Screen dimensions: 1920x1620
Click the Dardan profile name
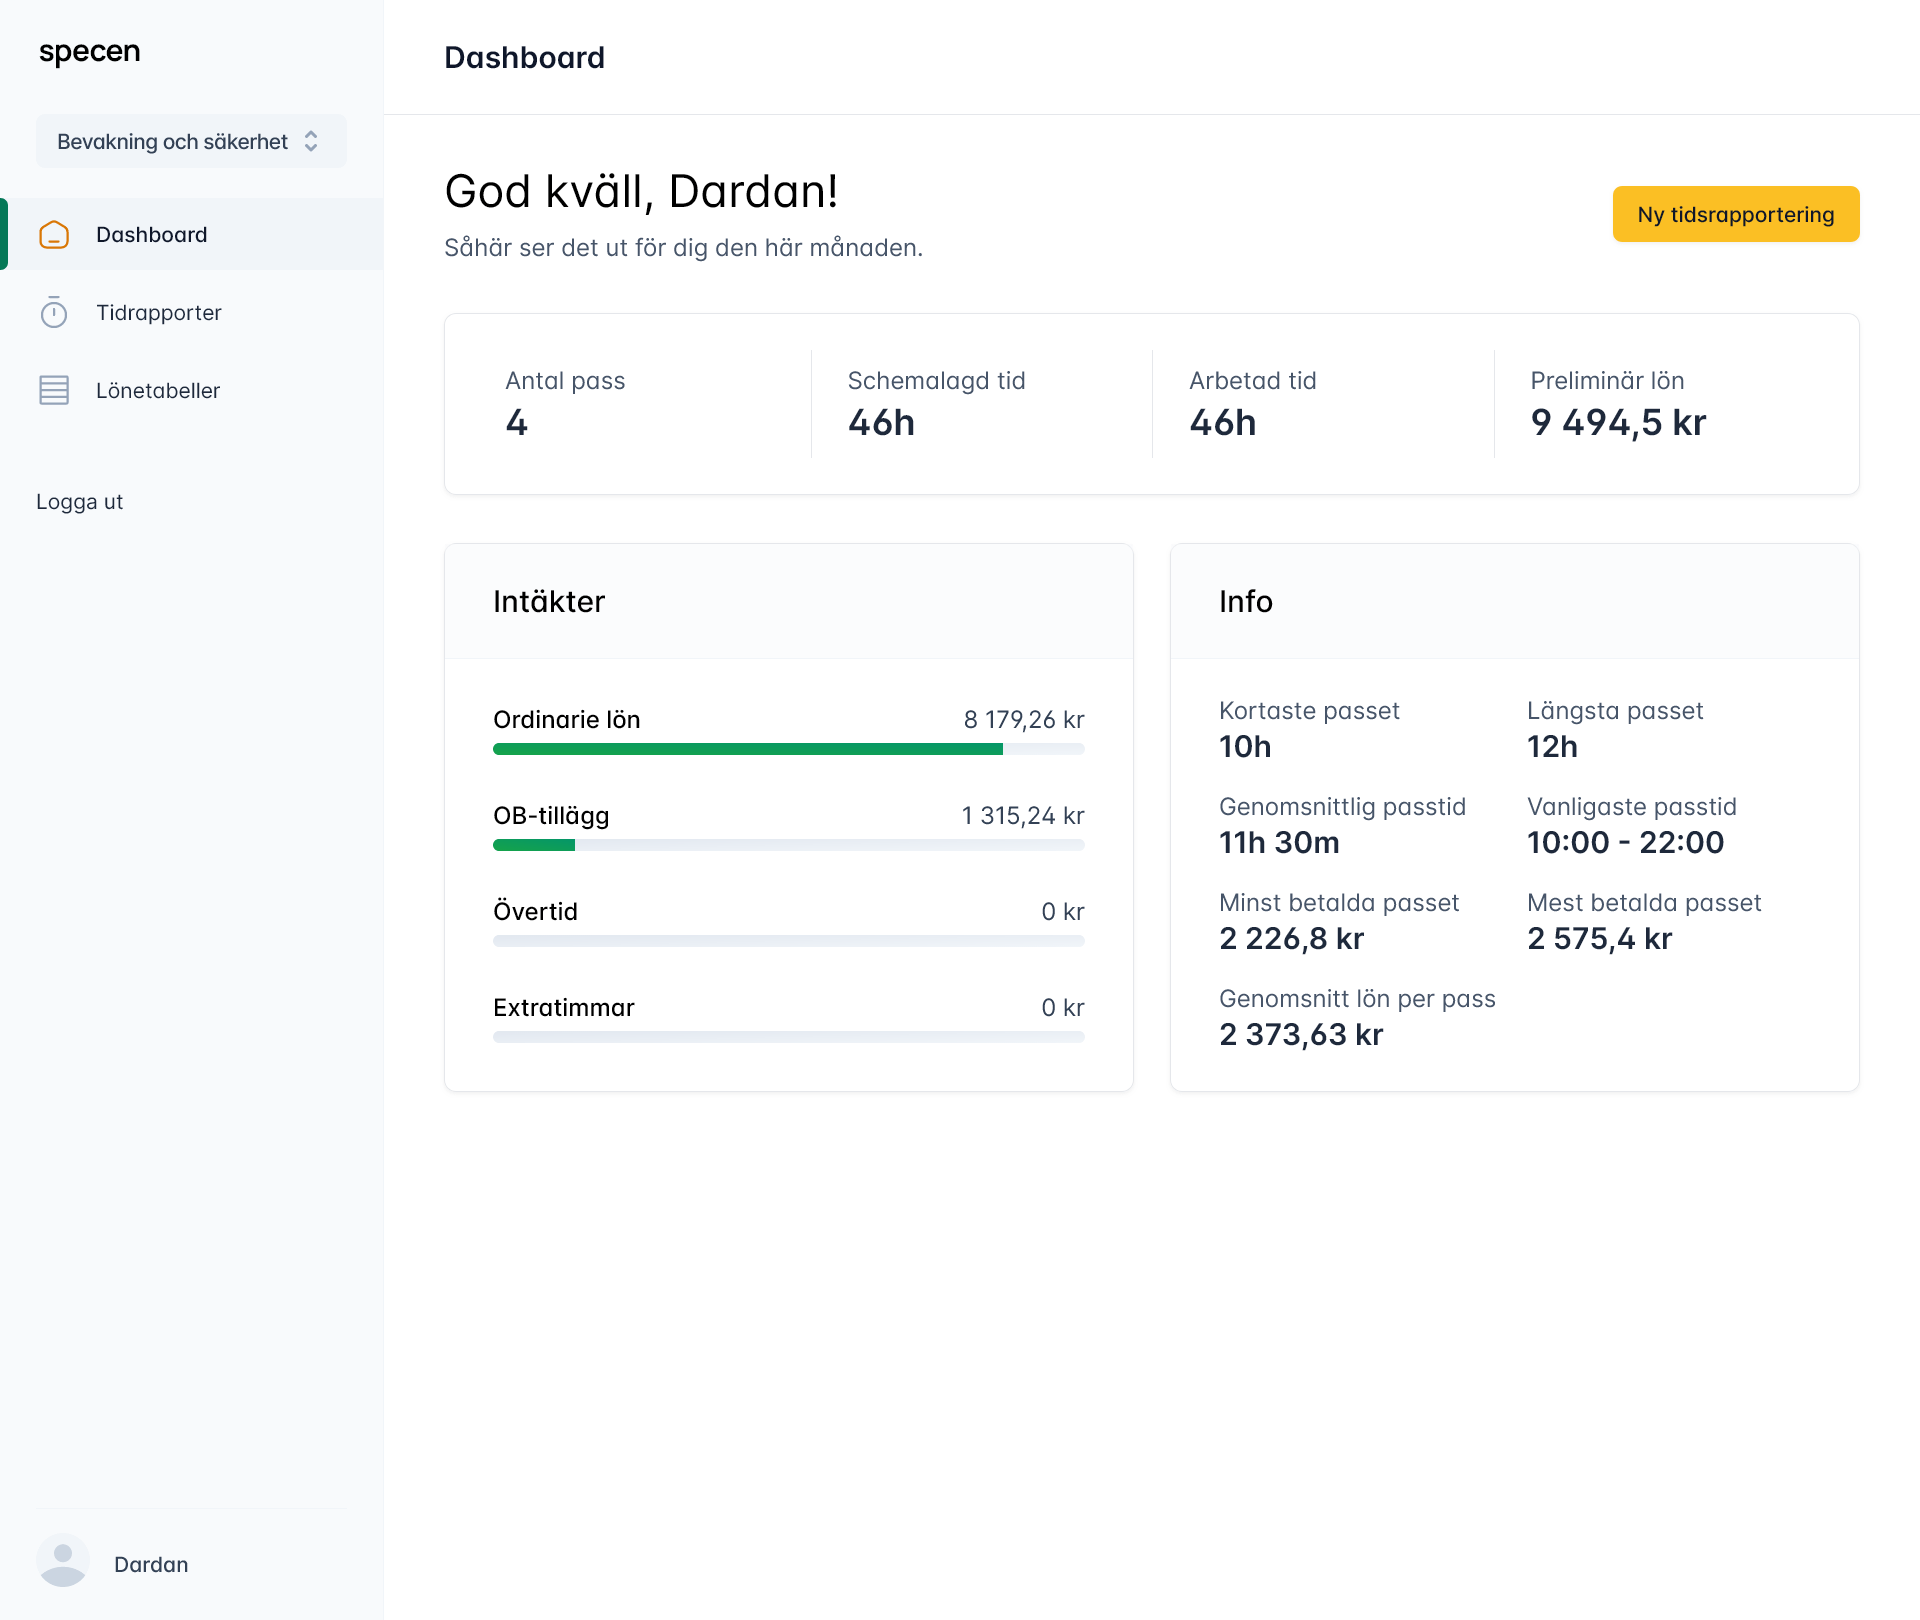tap(151, 1564)
